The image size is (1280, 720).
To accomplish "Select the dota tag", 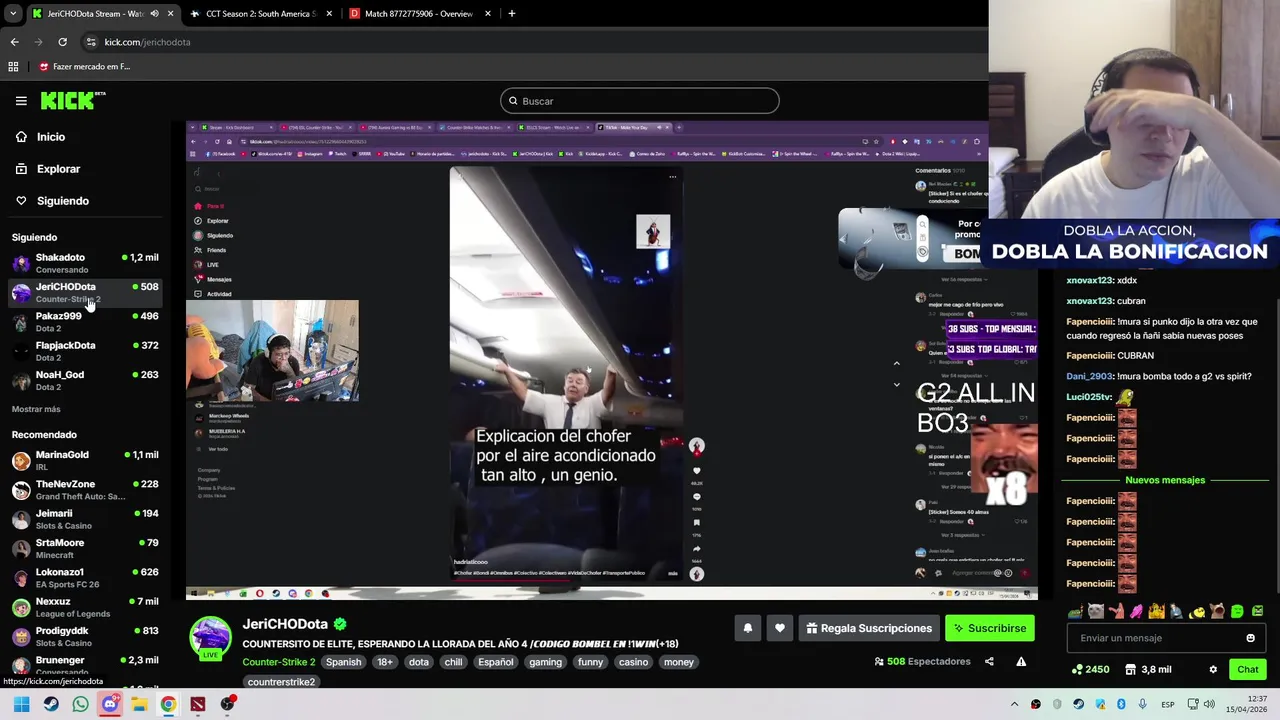I will (419, 662).
